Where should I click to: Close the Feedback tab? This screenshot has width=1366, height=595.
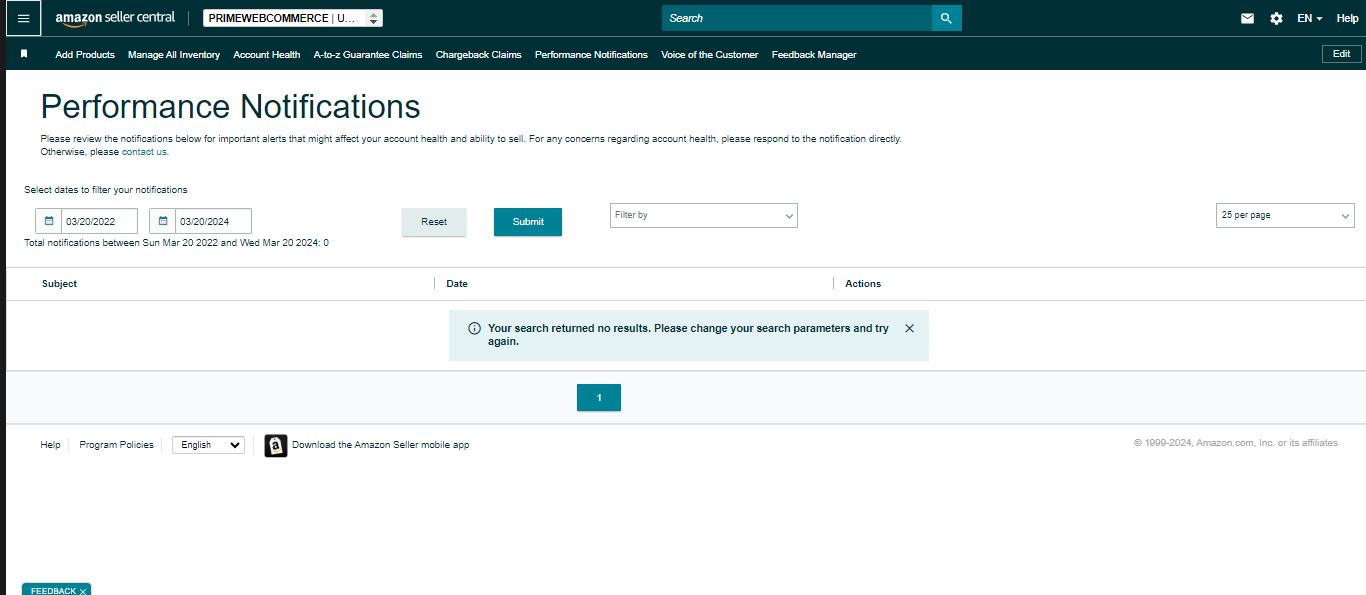tap(83, 591)
